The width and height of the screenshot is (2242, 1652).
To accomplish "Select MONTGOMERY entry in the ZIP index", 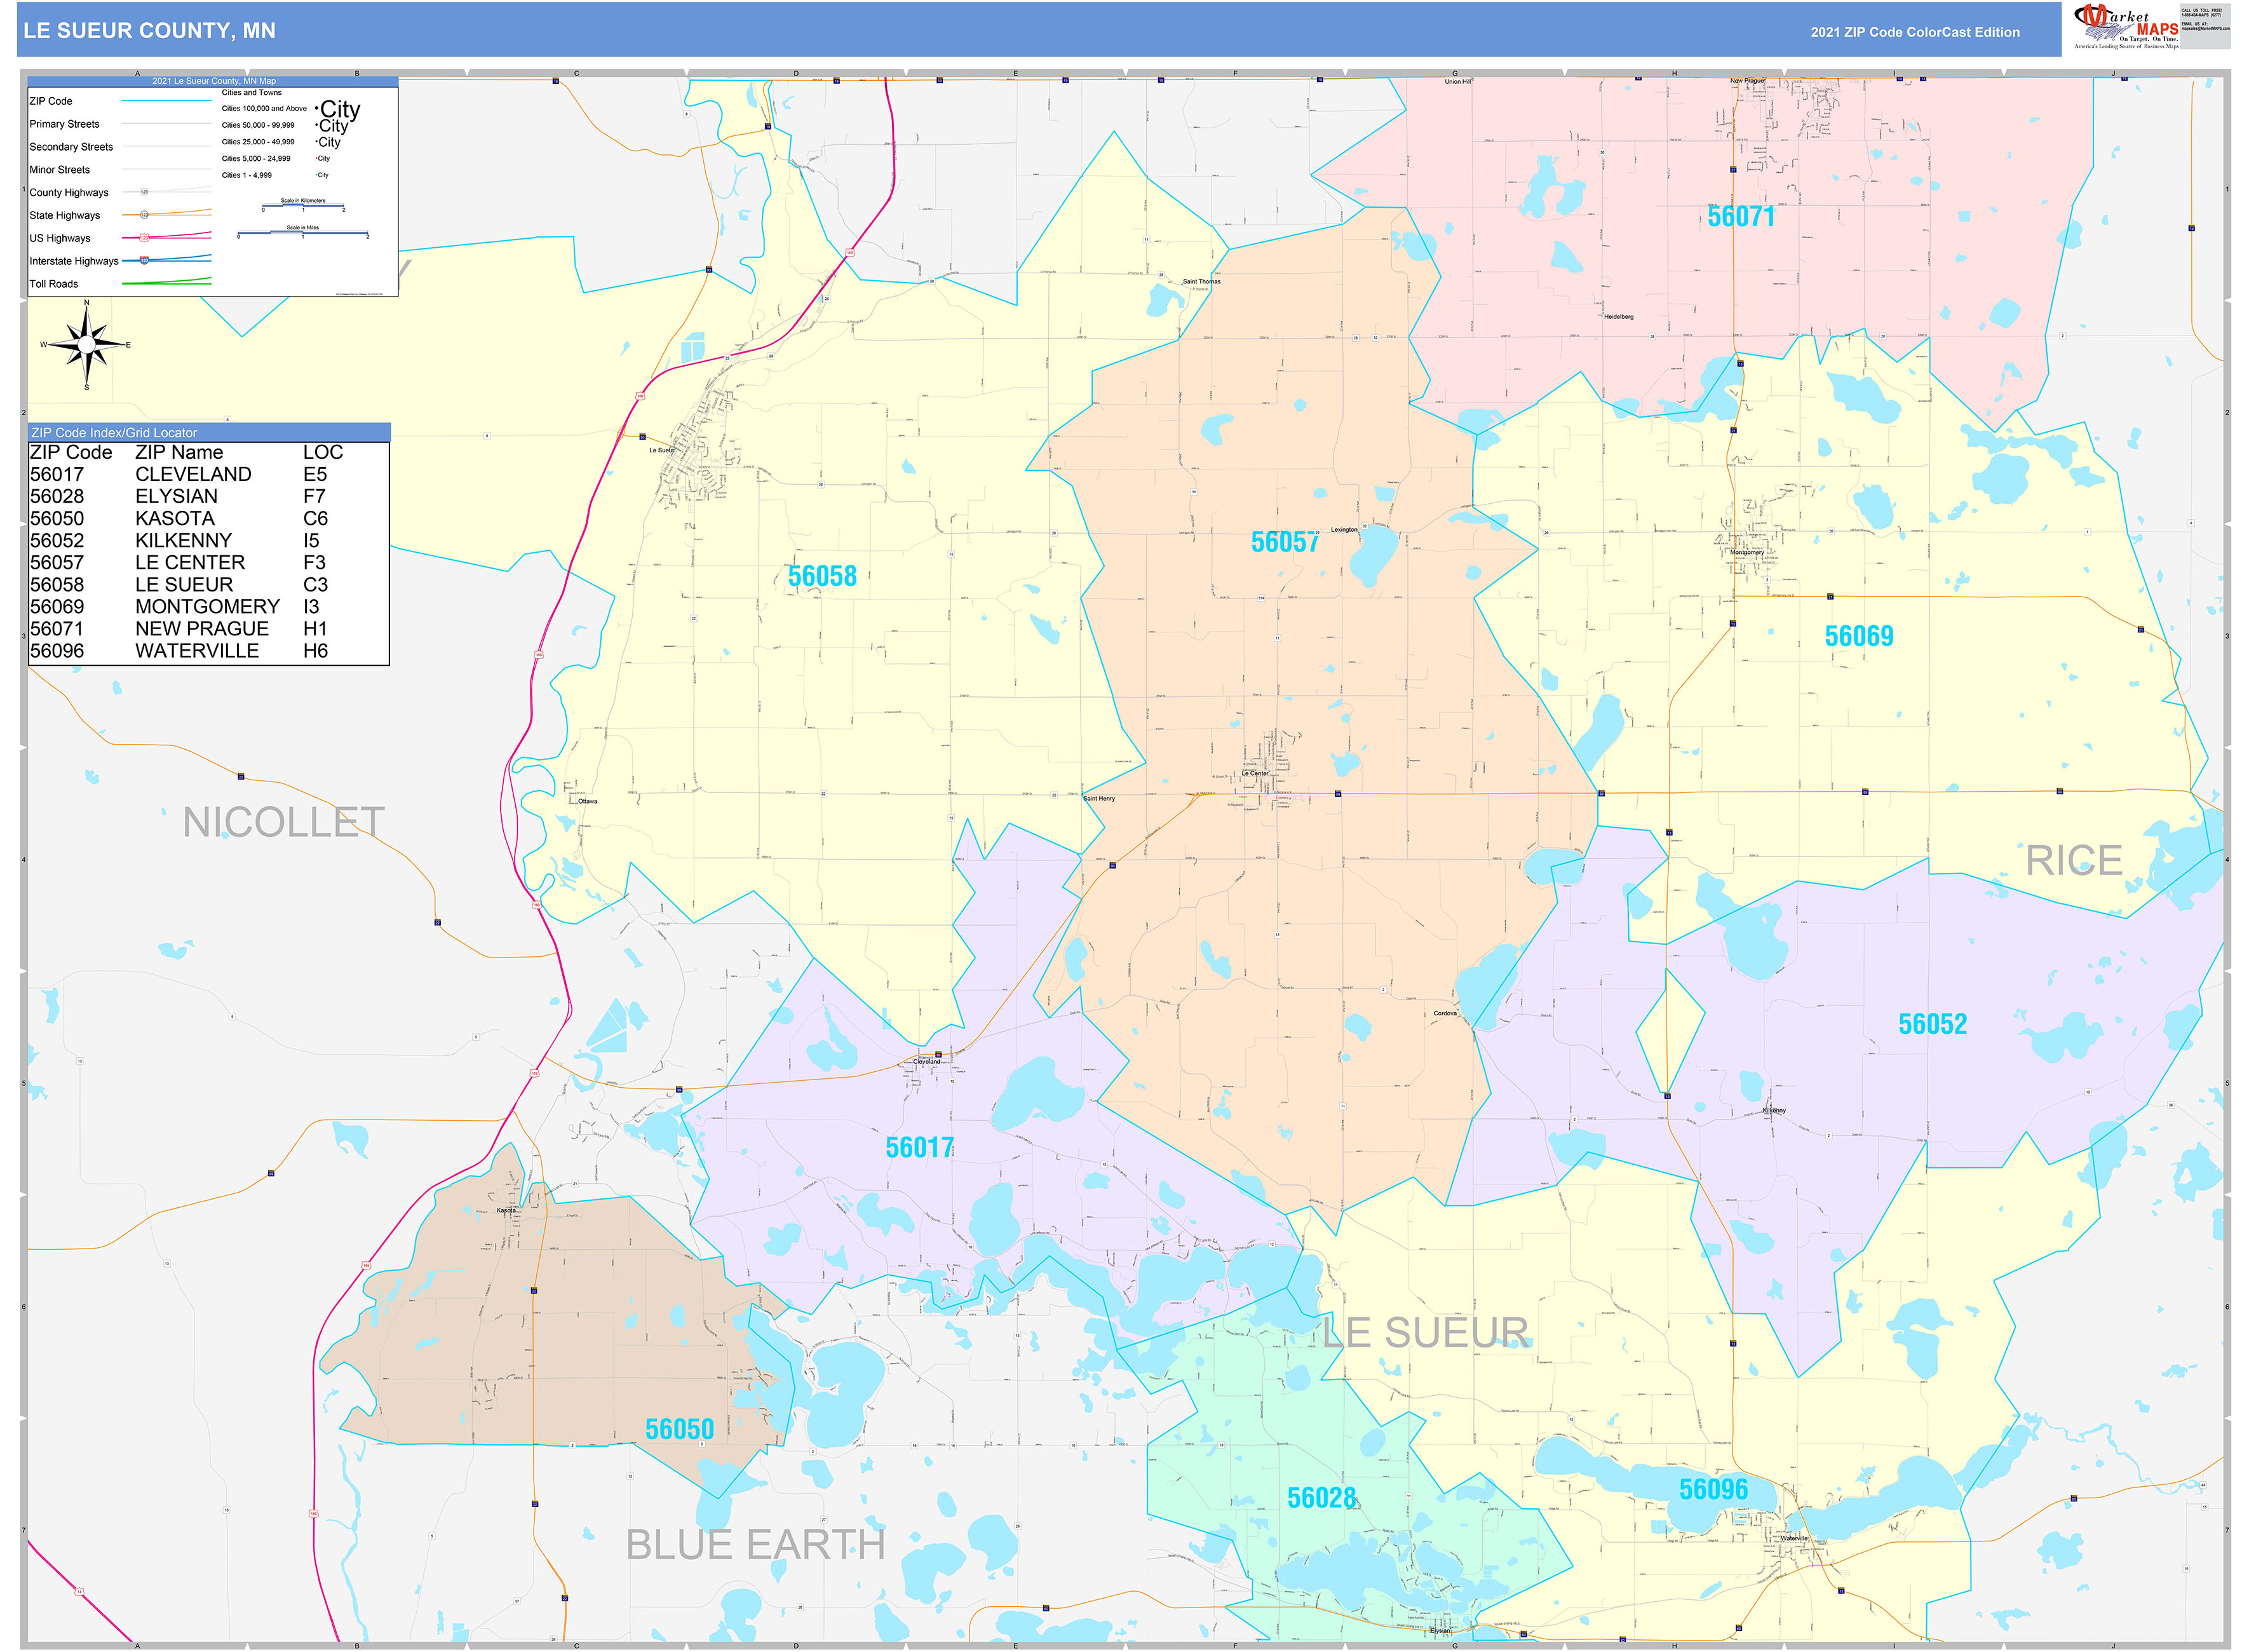I will pyautogui.click(x=205, y=606).
